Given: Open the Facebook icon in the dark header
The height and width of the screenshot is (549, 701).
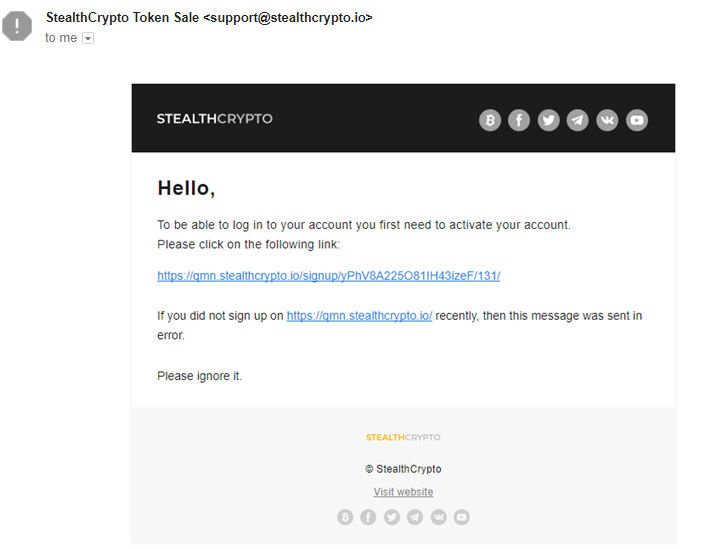Looking at the screenshot, I should [x=519, y=120].
